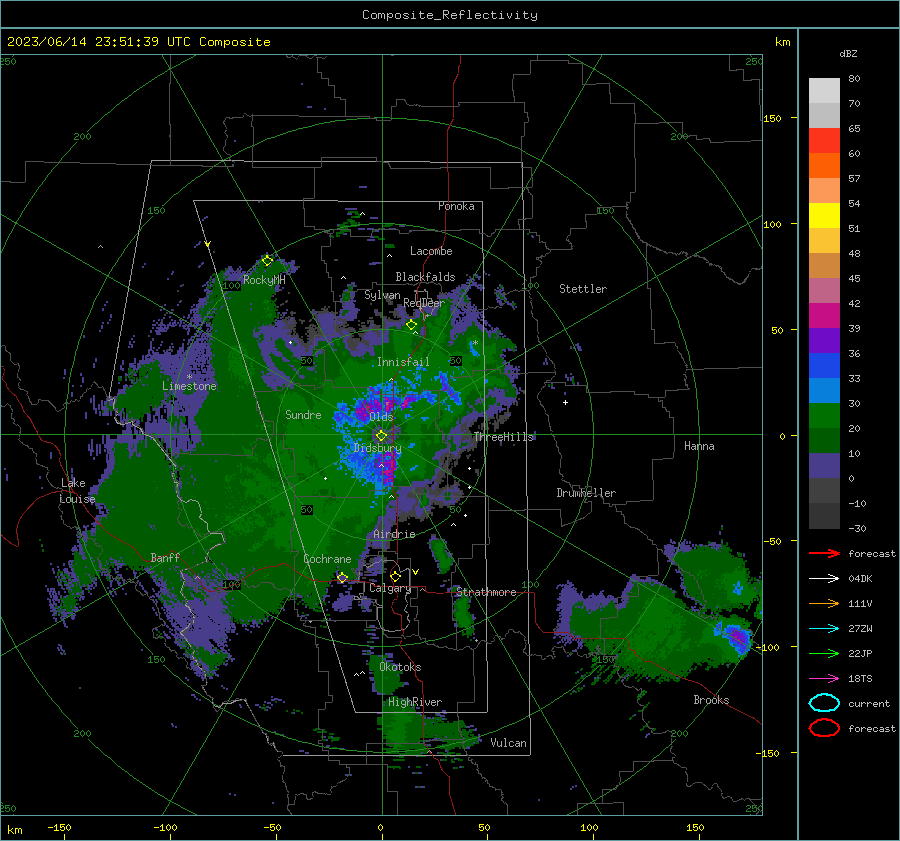The image size is (900, 841).
Task: Click the Hanna label
Action: [x=699, y=446]
